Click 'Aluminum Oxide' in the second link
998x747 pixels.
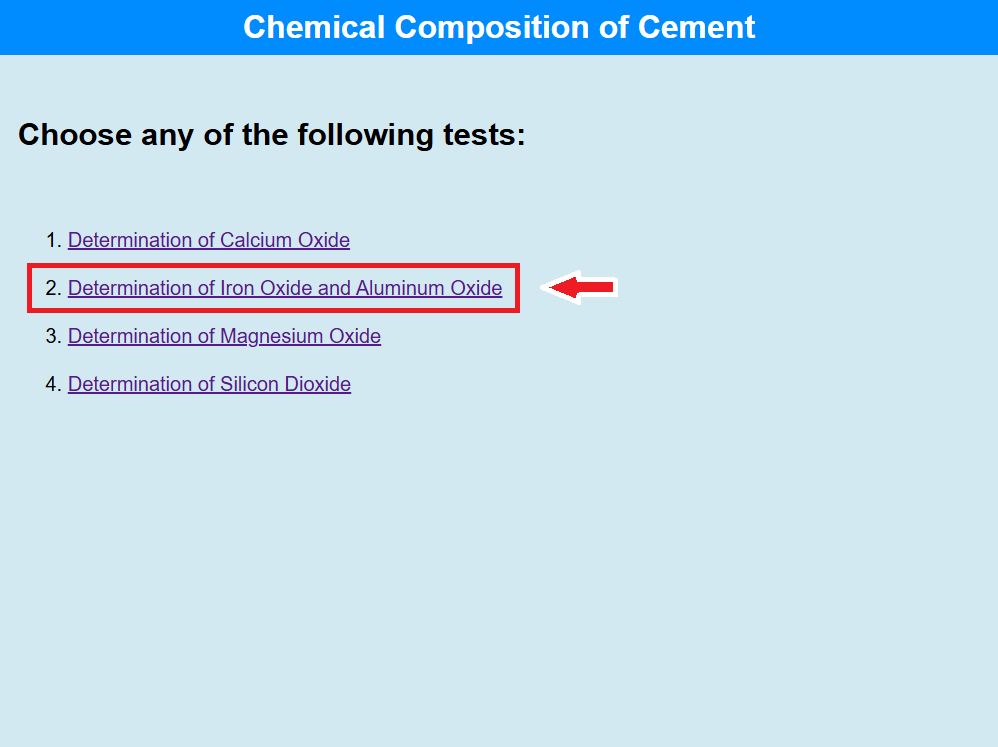(429, 288)
